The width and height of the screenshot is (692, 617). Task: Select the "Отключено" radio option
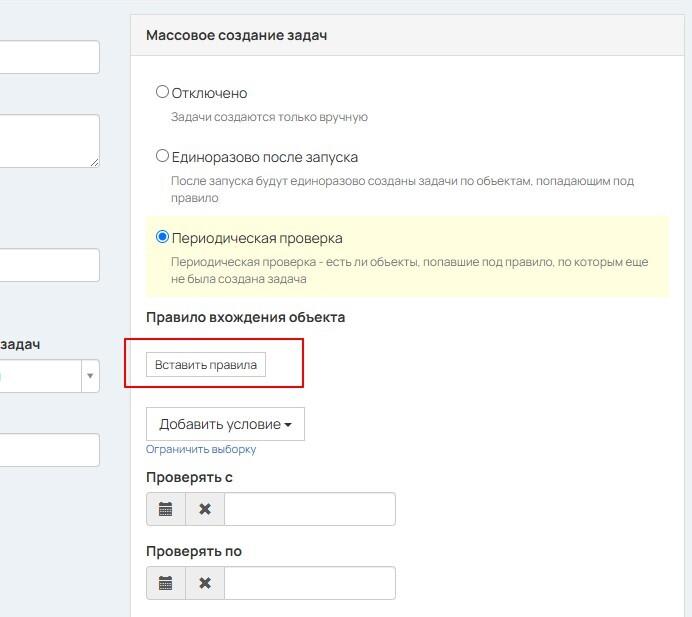163,93
